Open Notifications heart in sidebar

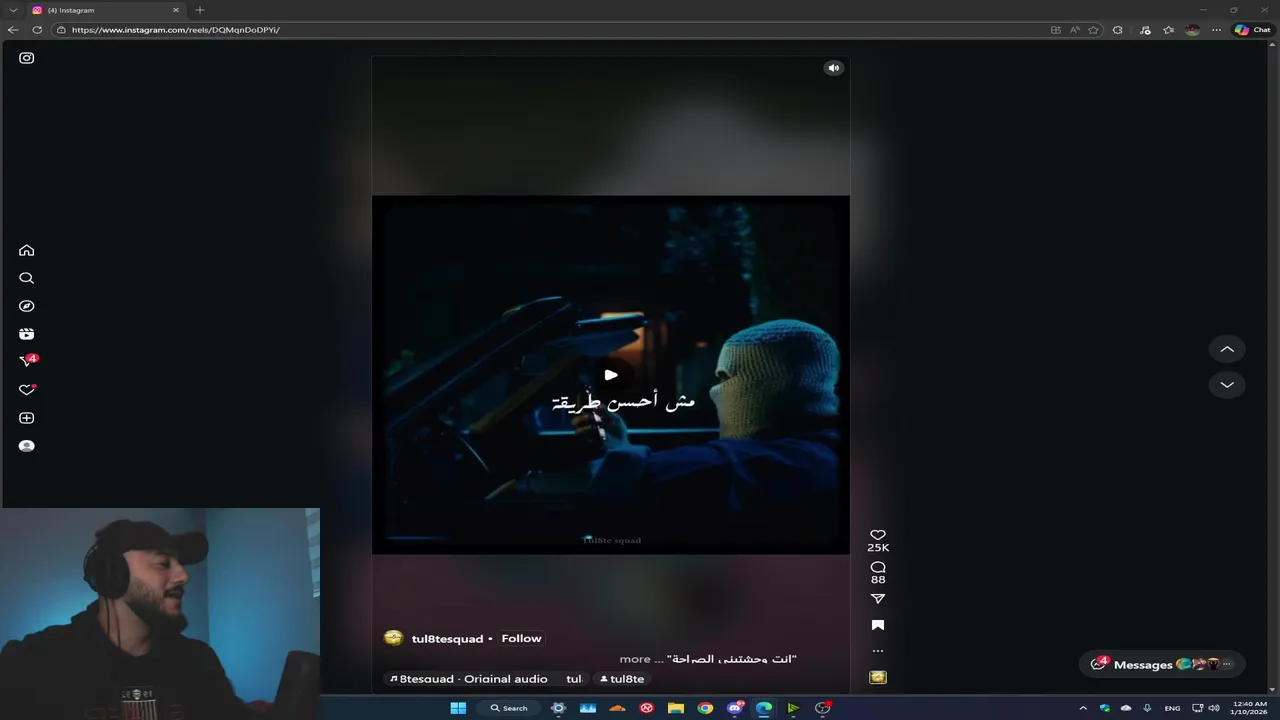pos(27,390)
